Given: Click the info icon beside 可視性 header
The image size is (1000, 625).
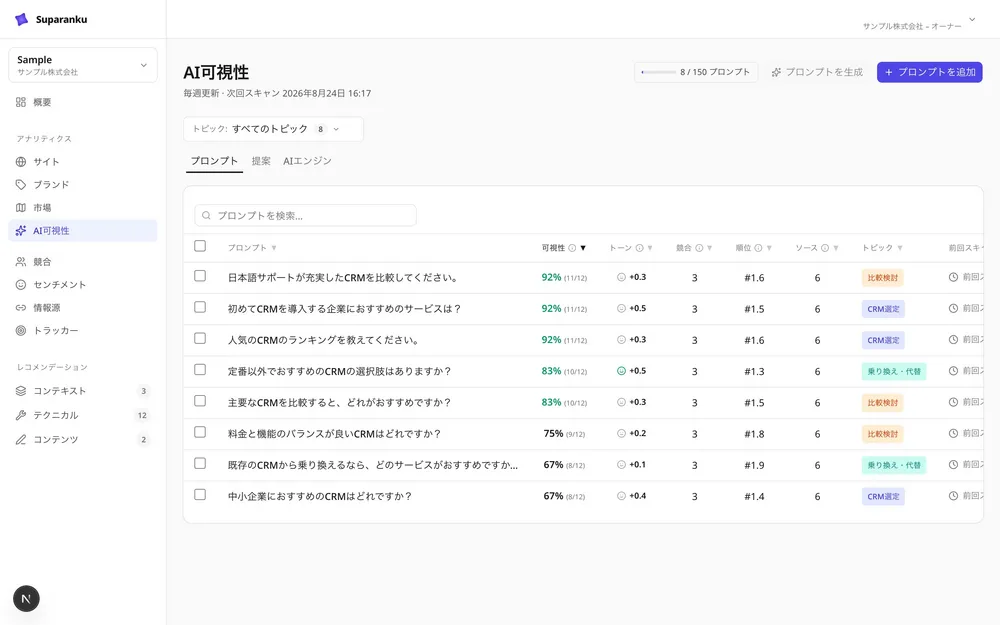Looking at the screenshot, I should pos(572,248).
